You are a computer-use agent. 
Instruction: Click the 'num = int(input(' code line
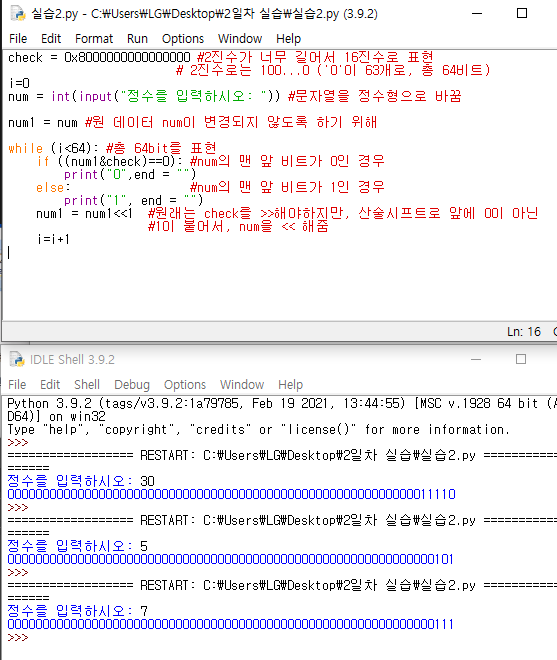click(235, 96)
